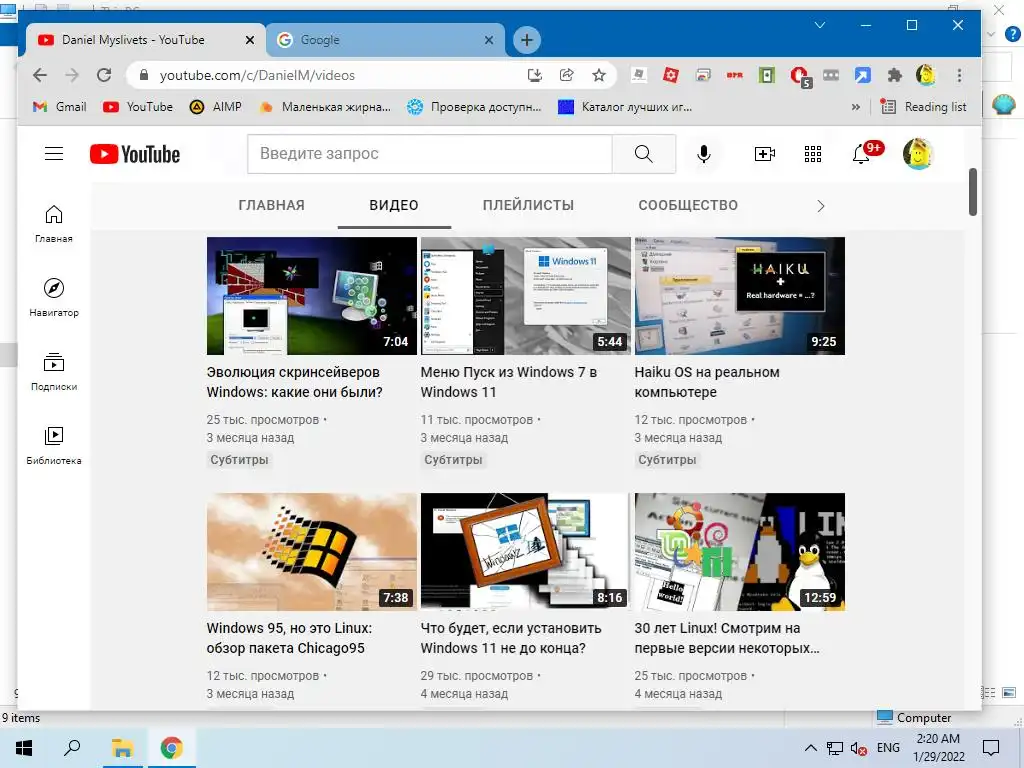
Task: Open Библиотека in the sidebar
Action: tap(54, 445)
